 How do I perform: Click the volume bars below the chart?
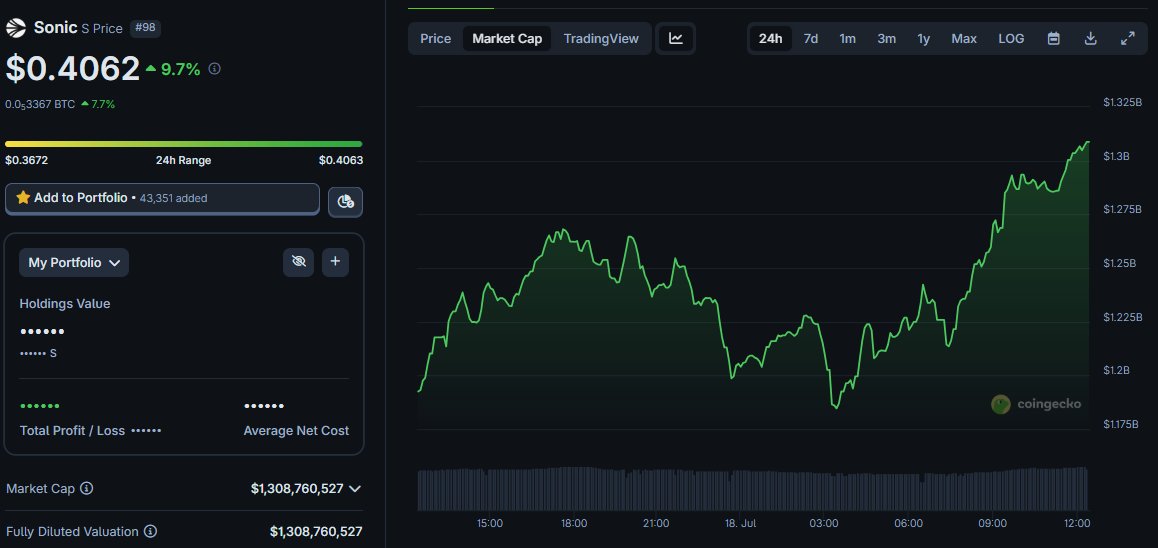pyautogui.click(x=753, y=488)
